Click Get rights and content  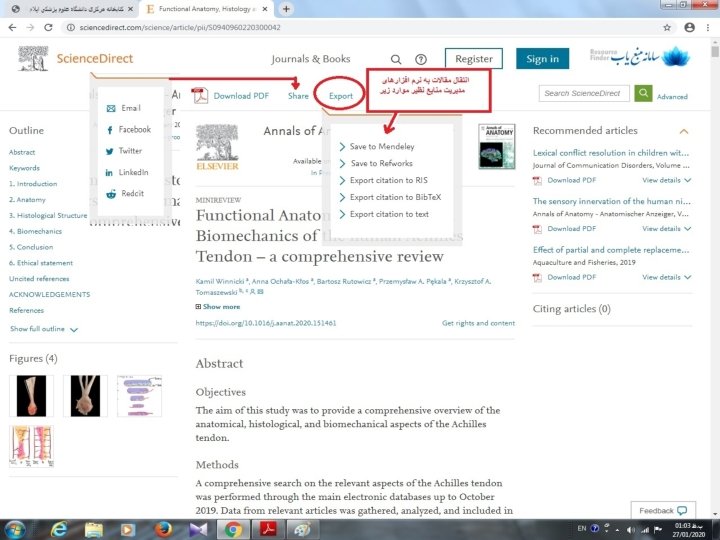(478, 323)
